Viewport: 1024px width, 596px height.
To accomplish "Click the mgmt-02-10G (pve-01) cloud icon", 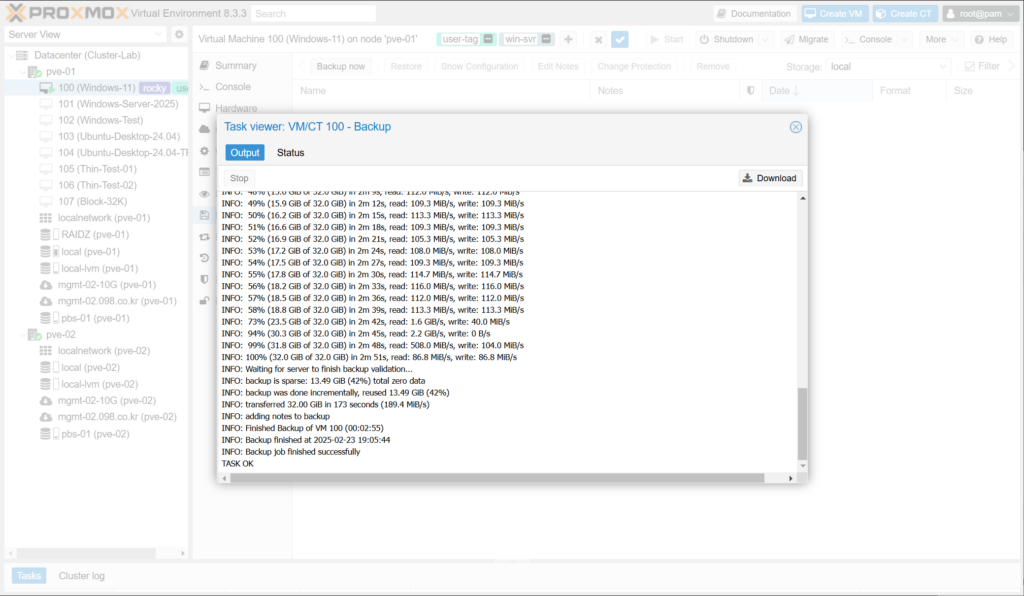I will coord(46,285).
